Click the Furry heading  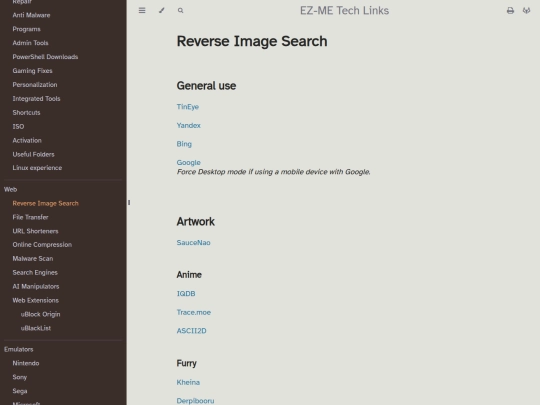(x=187, y=363)
